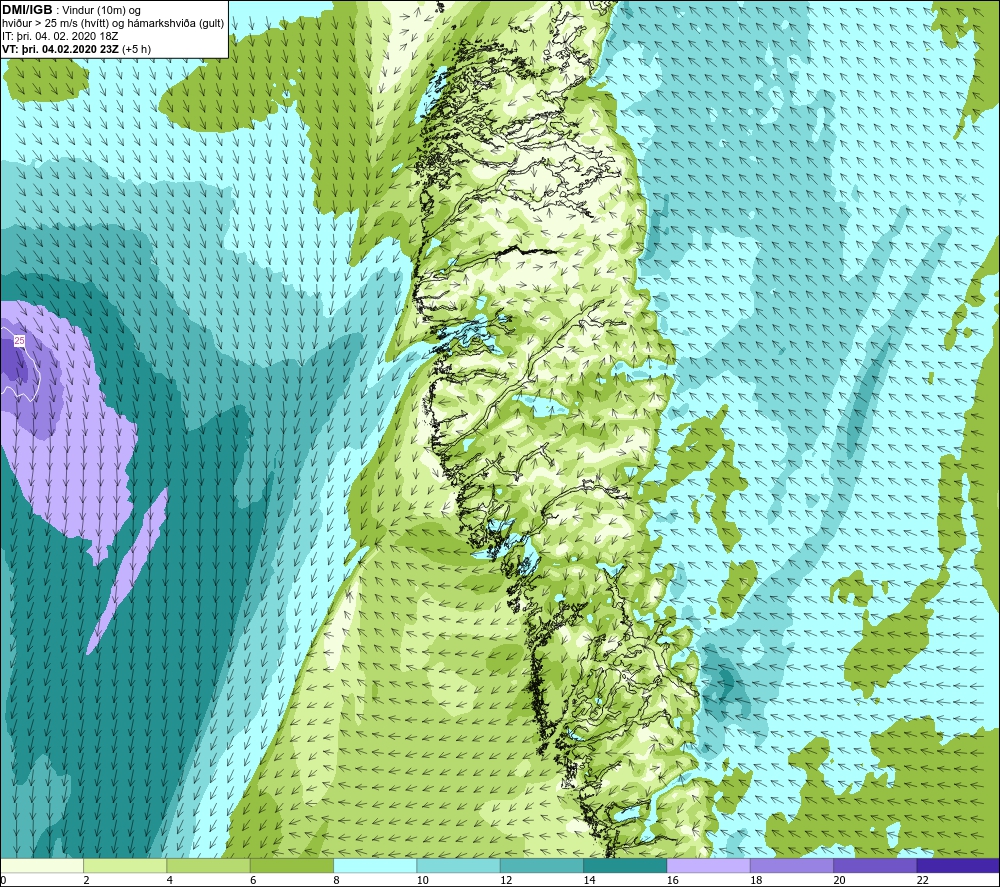
Task: Click the green 4–6 m/s legend swatch
Action: [209, 865]
